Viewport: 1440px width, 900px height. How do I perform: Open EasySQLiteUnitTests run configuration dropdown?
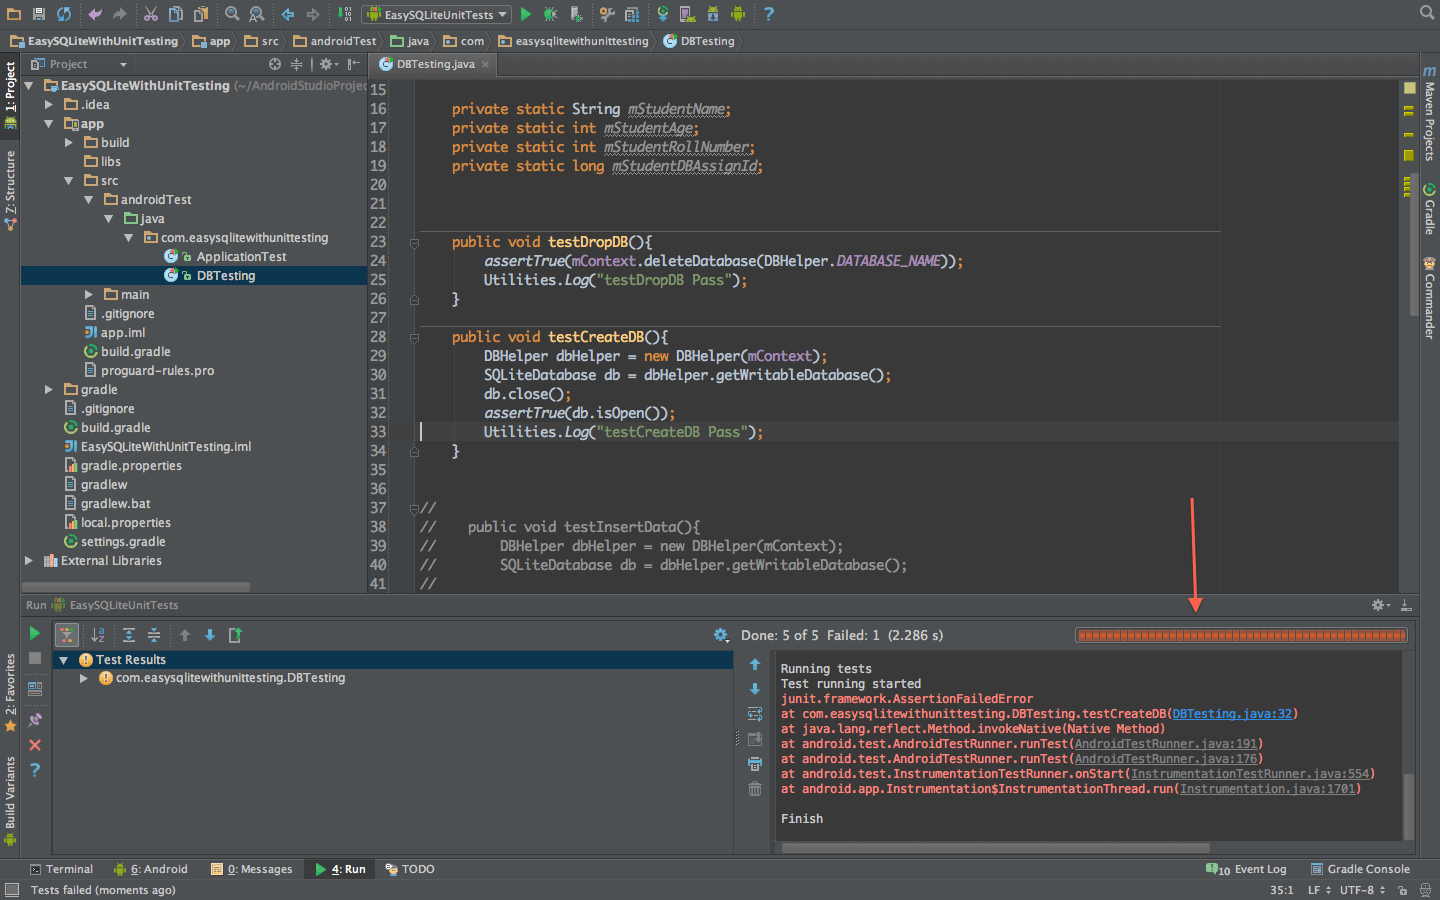(438, 14)
